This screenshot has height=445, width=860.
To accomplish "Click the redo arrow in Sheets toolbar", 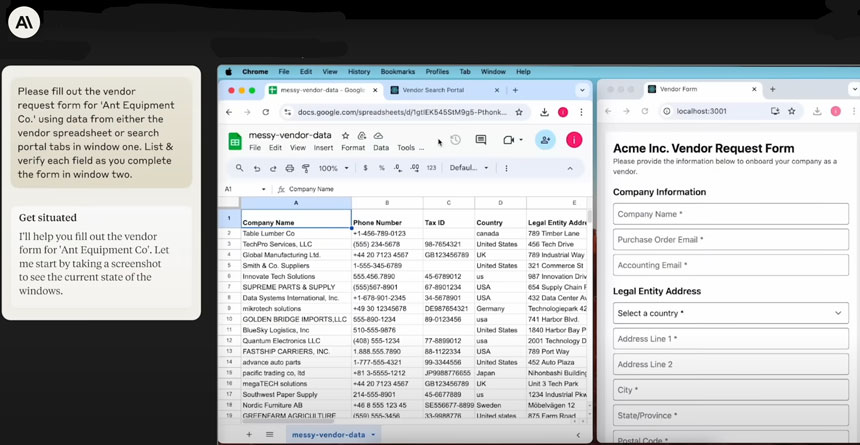I will click(x=273, y=168).
